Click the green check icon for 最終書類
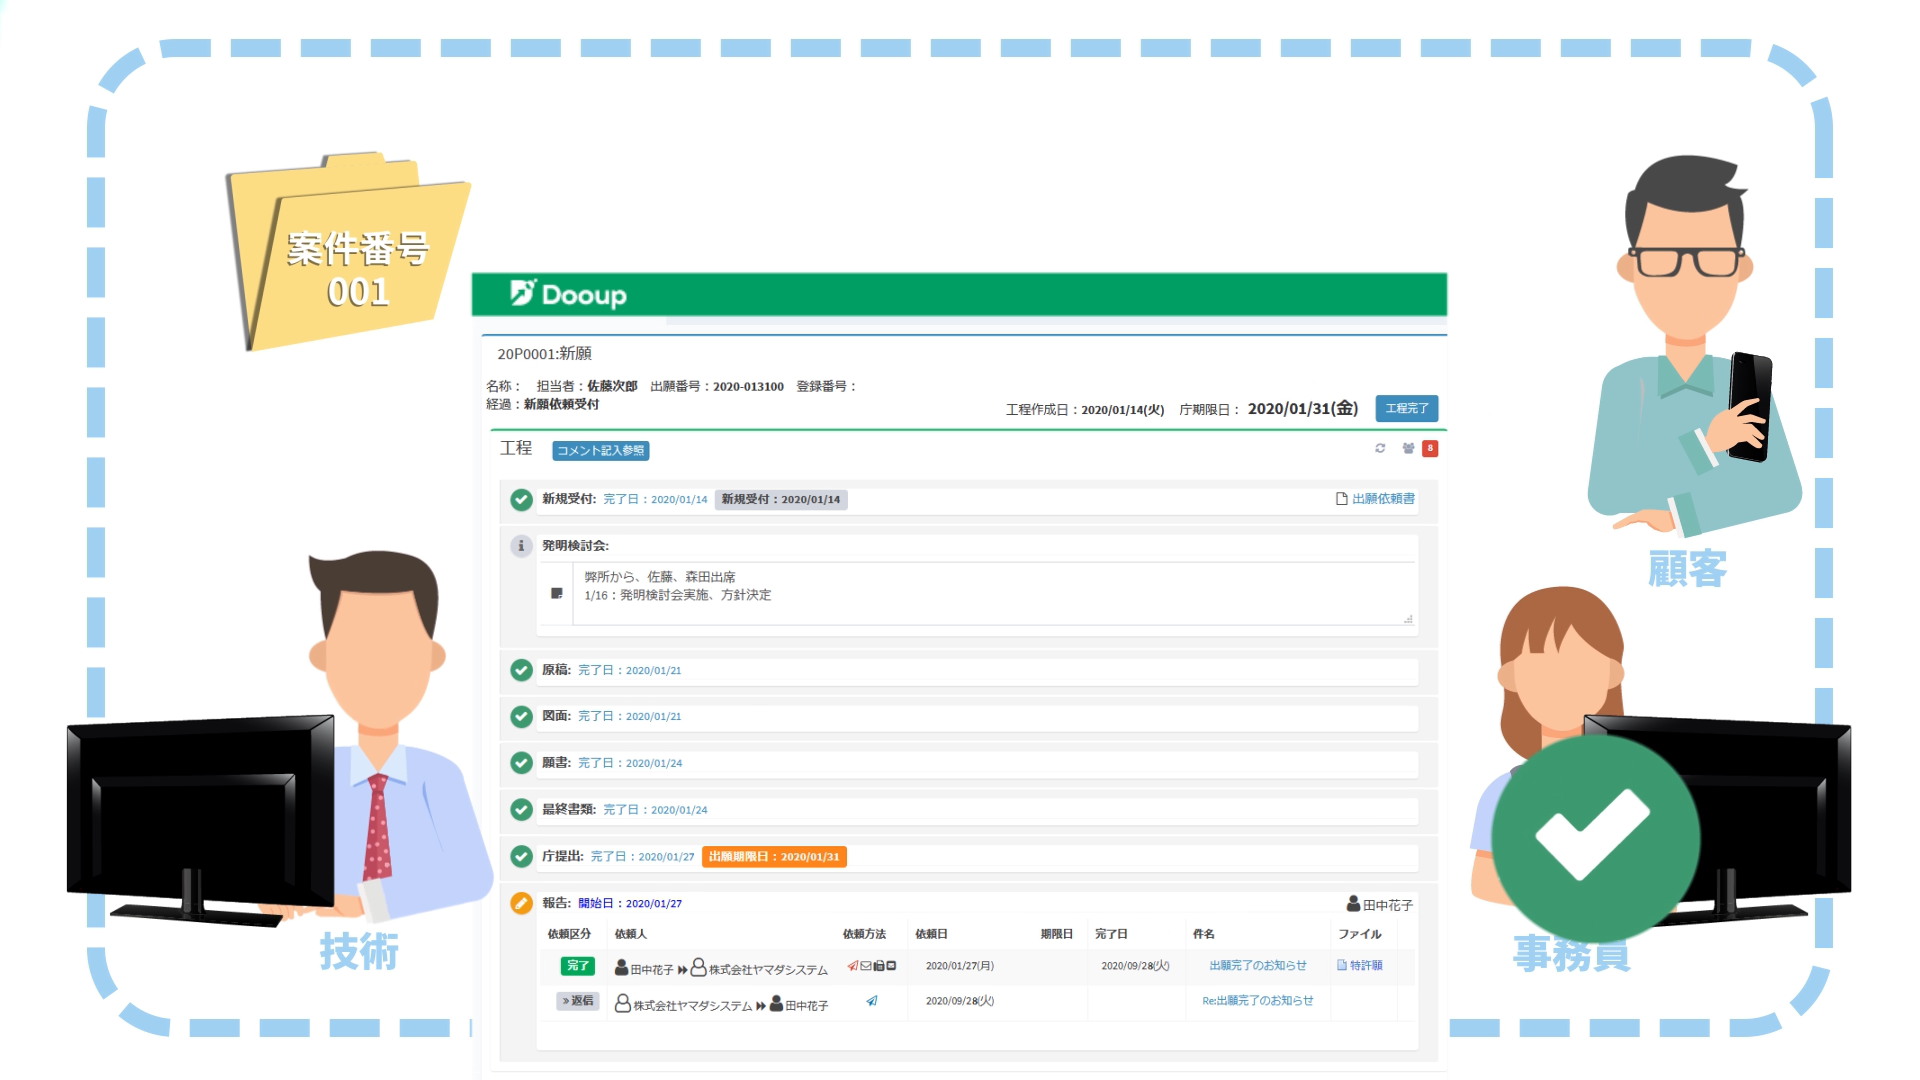 pos(521,810)
